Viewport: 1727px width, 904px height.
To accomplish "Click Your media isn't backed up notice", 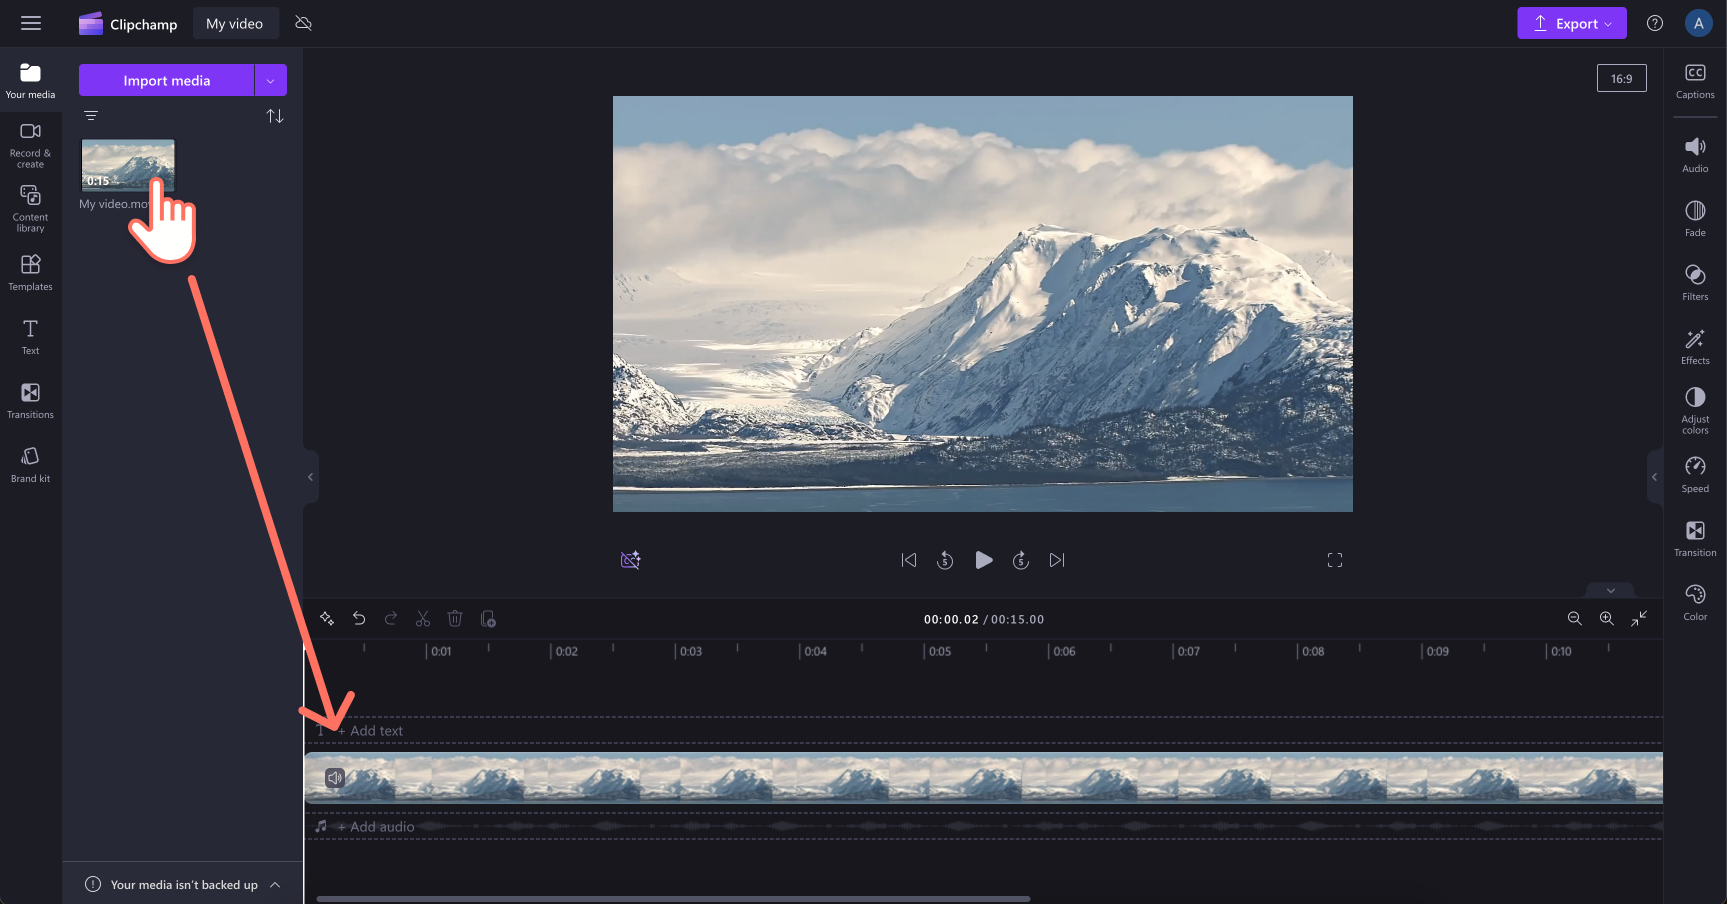I will click(x=184, y=885).
